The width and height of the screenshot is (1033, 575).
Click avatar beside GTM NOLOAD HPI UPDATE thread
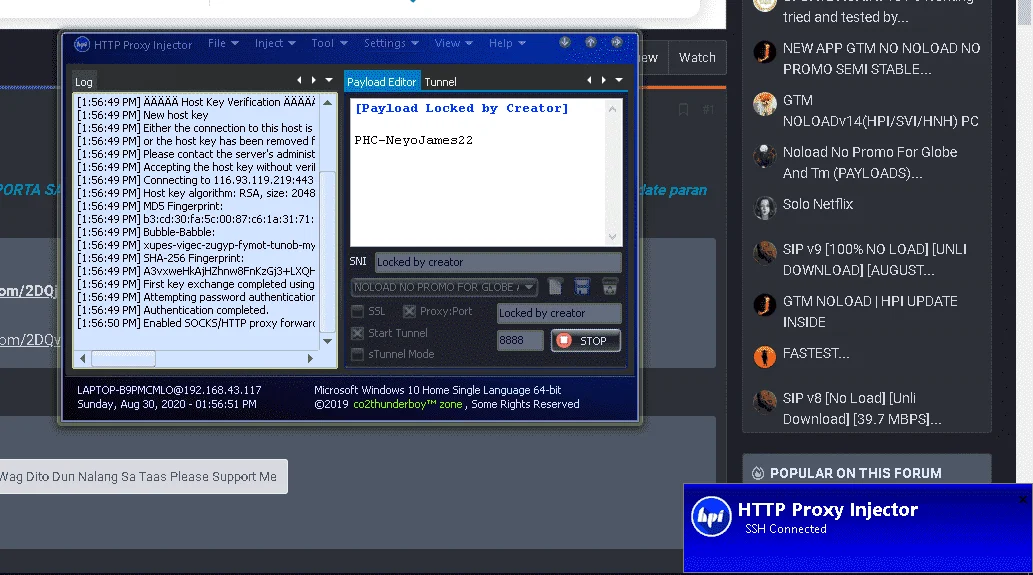pyautogui.click(x=765, y=304)
